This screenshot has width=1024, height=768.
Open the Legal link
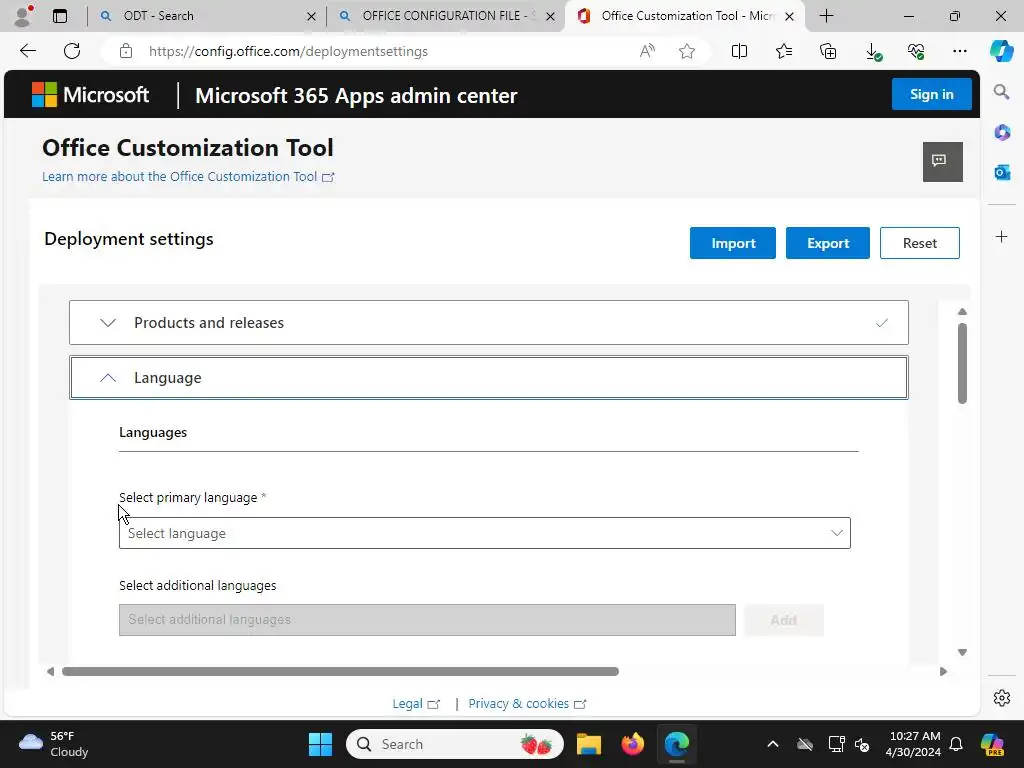pos(416,703)
